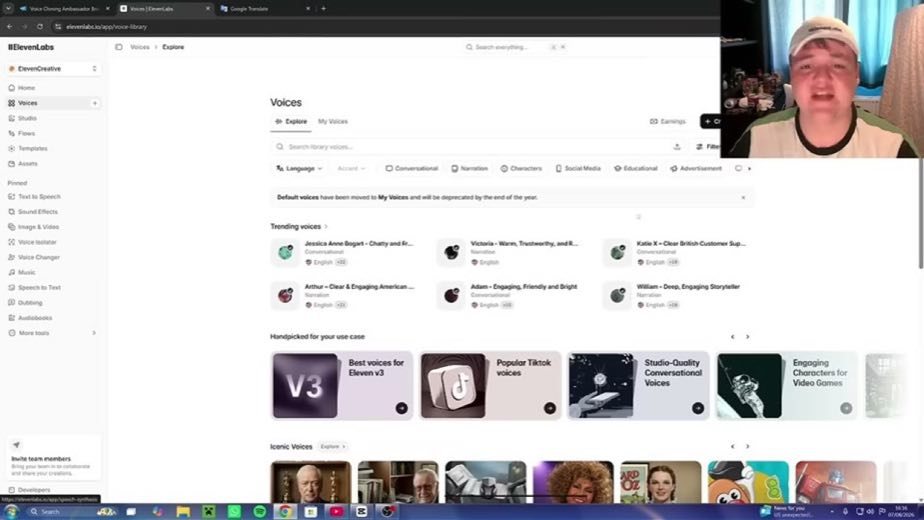Open Sound Effects tool
924x520 pixels.
[x=38, y=212]
